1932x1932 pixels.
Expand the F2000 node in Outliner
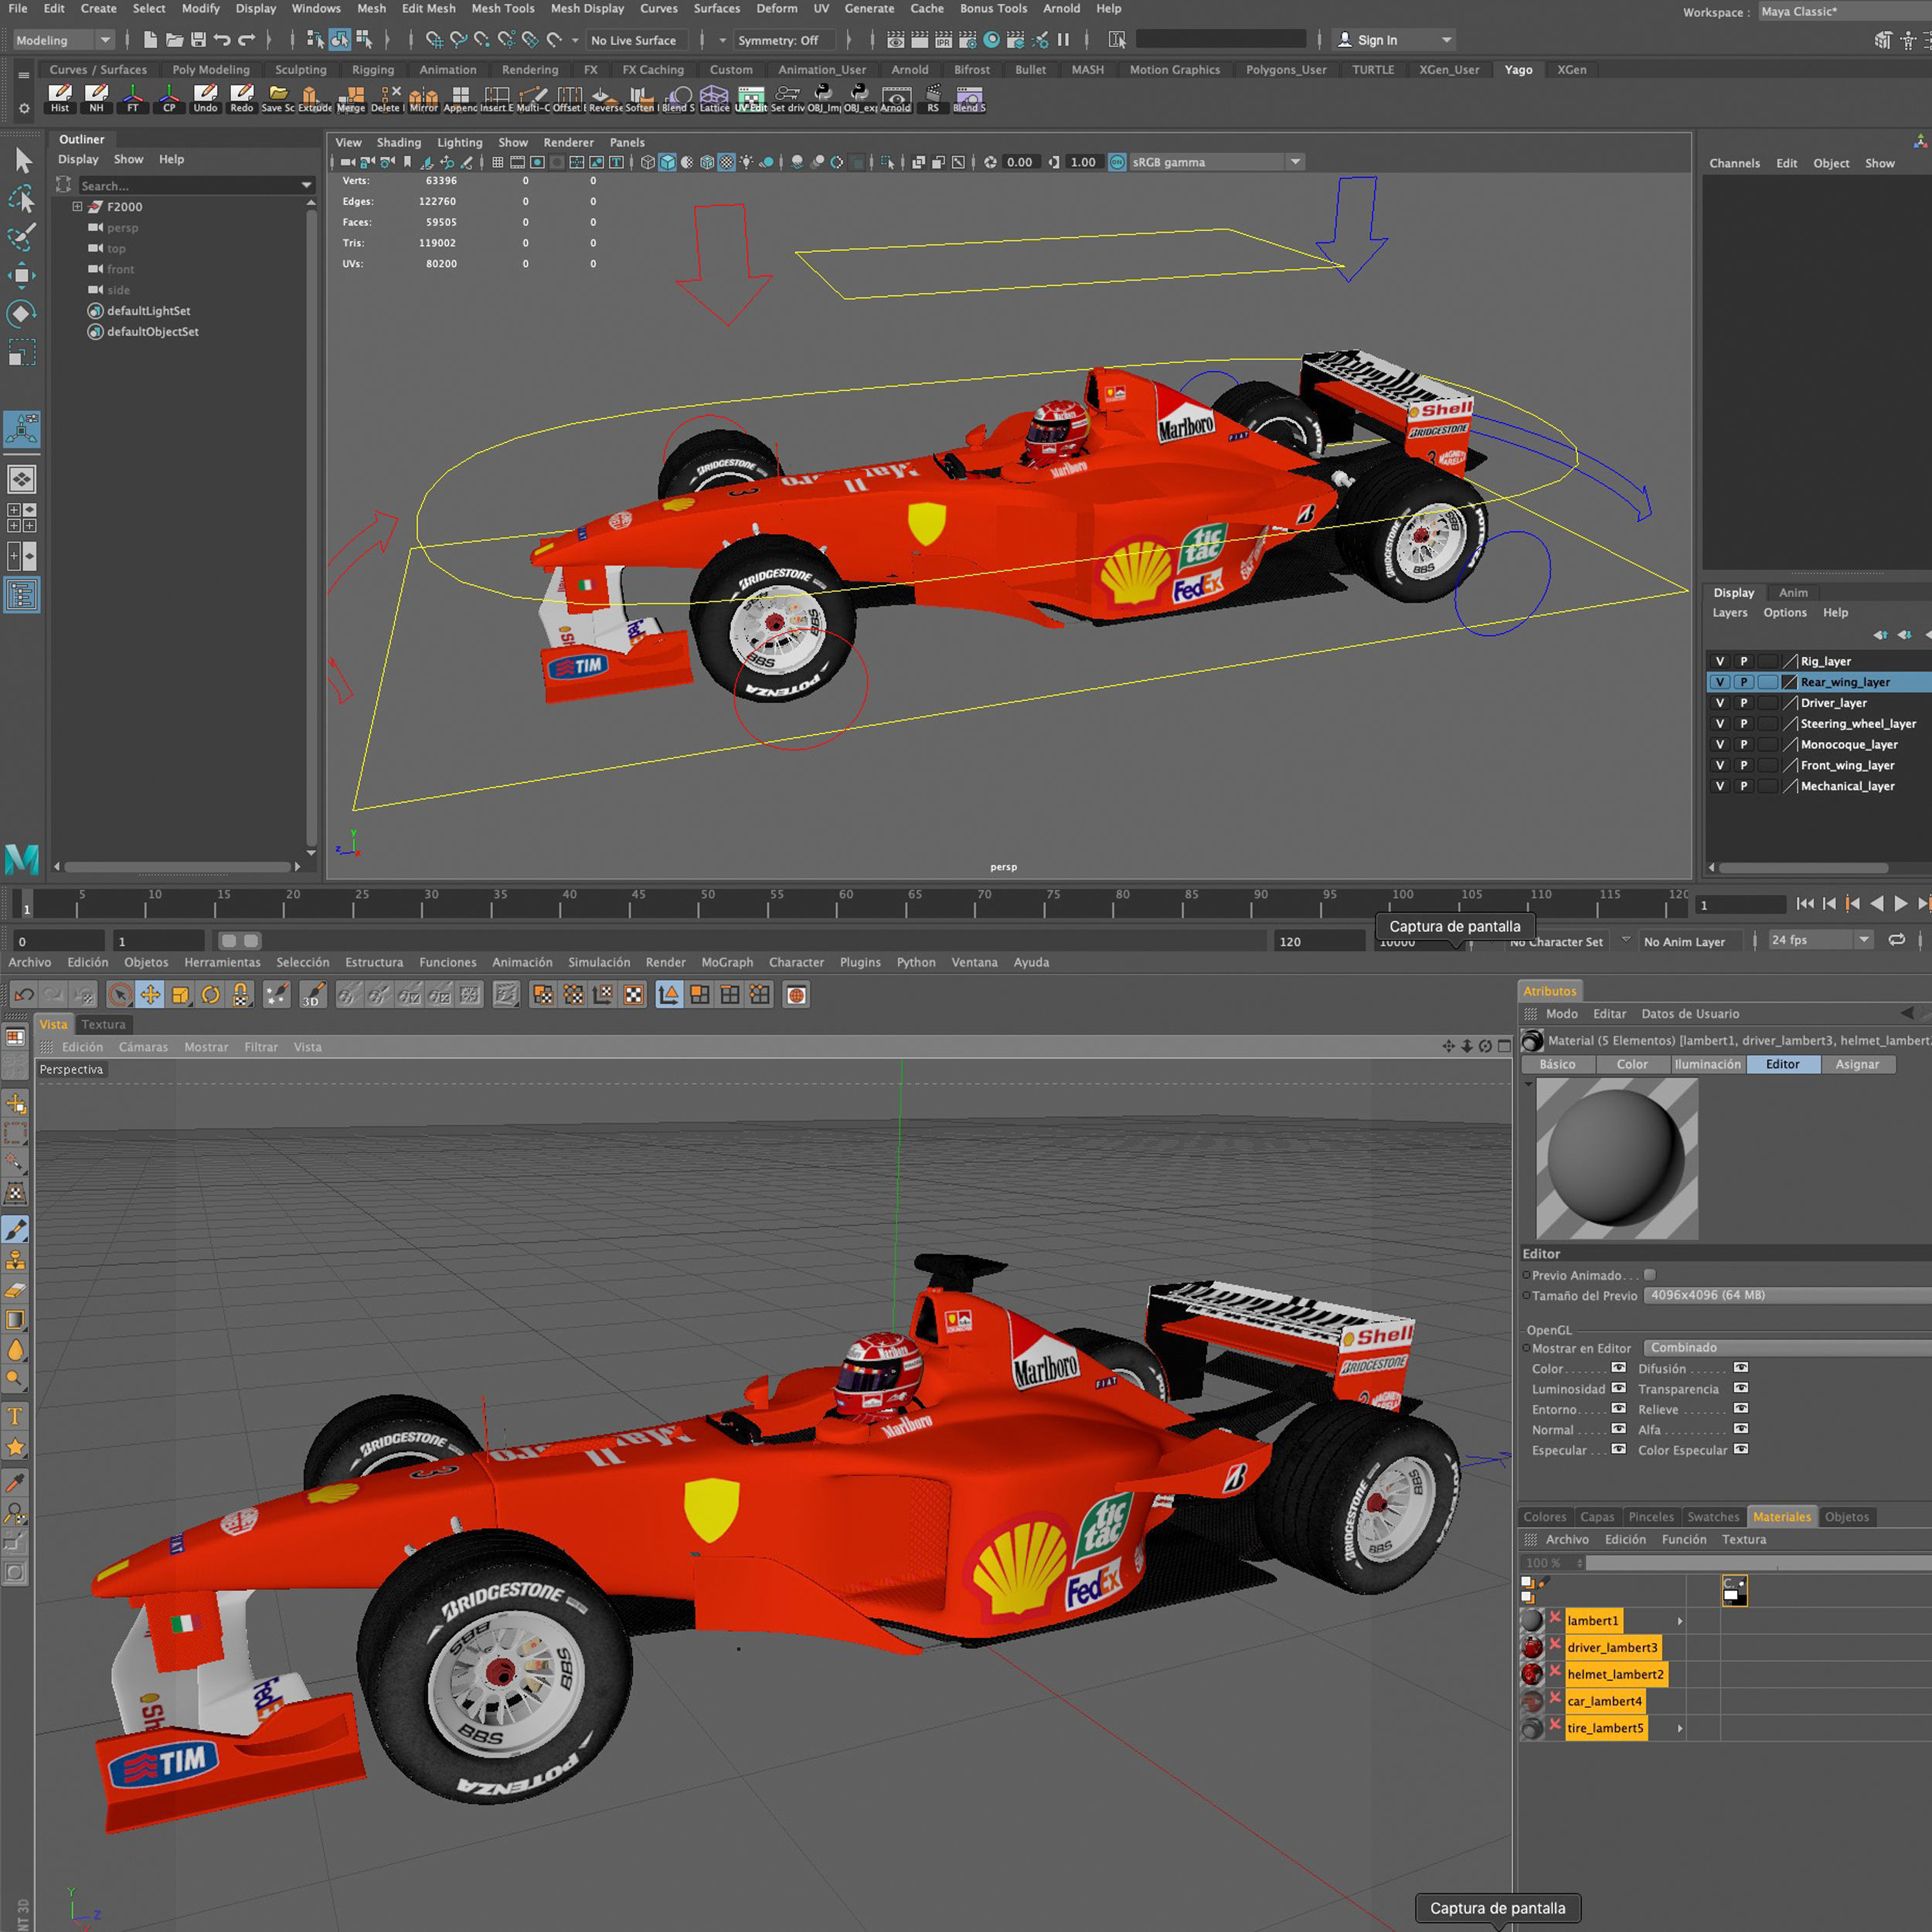(77, 207)
